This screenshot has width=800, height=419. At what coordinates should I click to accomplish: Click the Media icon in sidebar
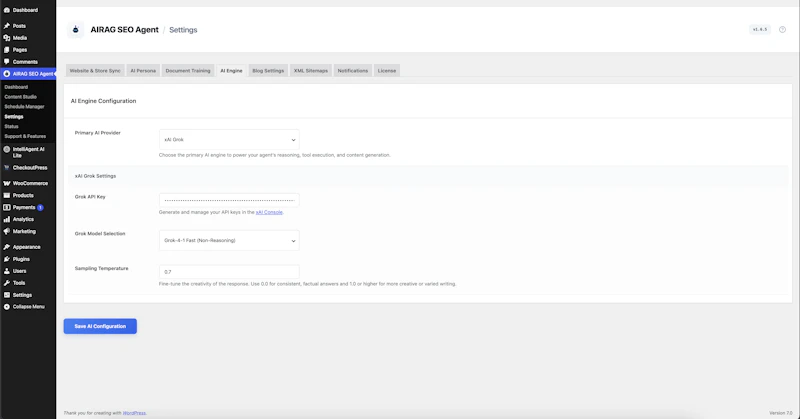pyautogui.click(x=7, y=38)
